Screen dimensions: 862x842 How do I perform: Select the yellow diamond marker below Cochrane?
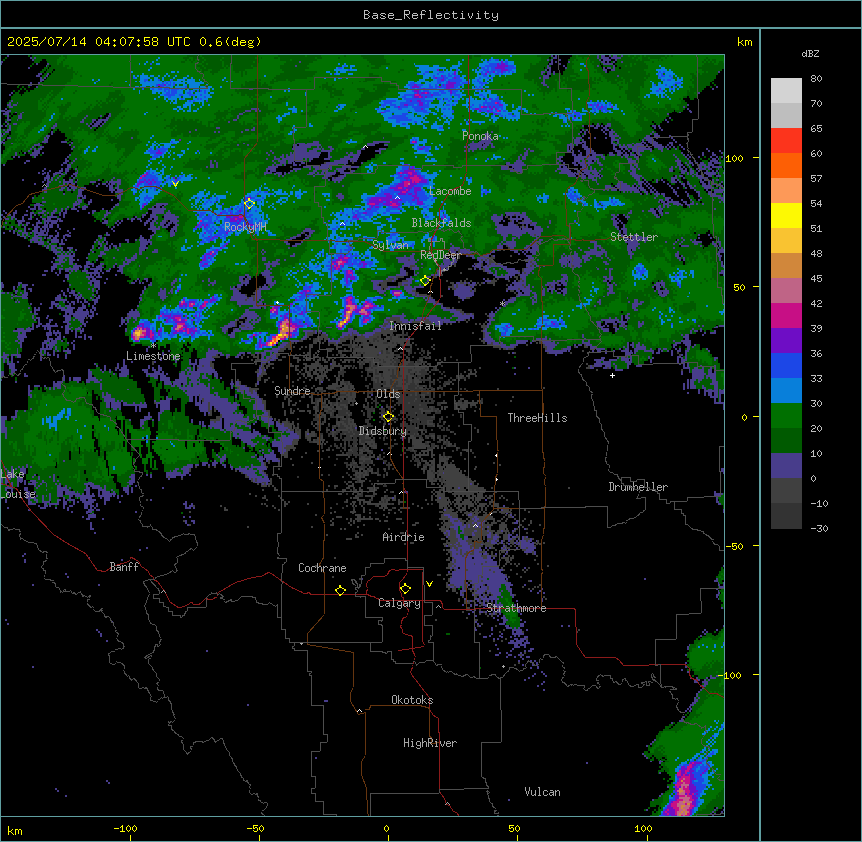pos(340,590)
